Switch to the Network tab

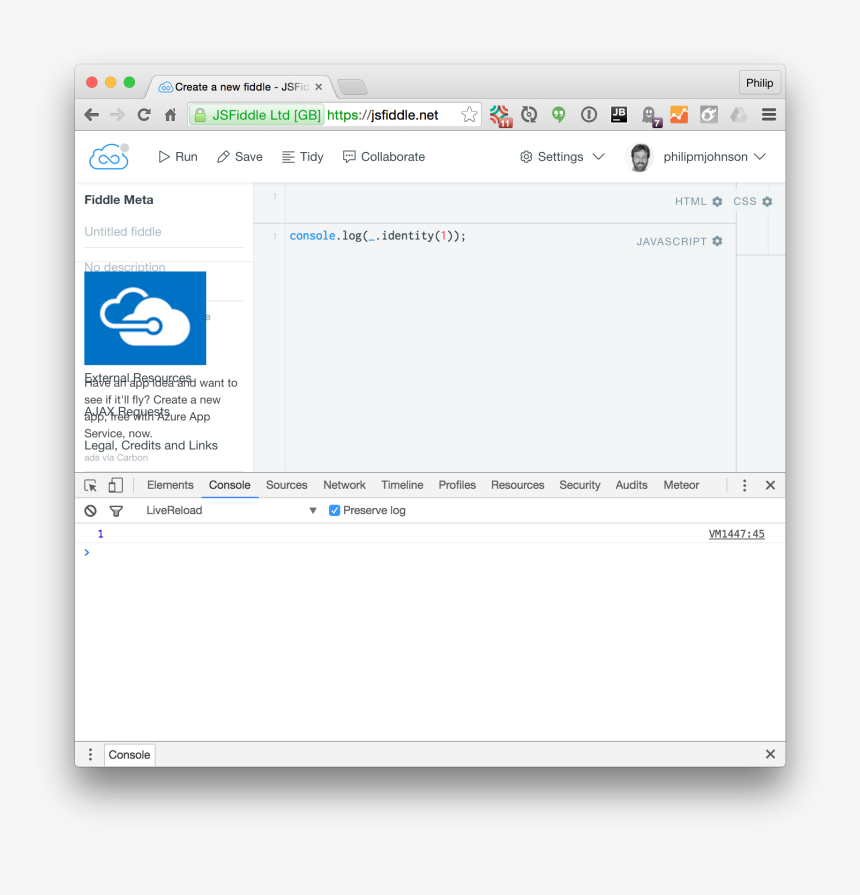click(344, 485)
